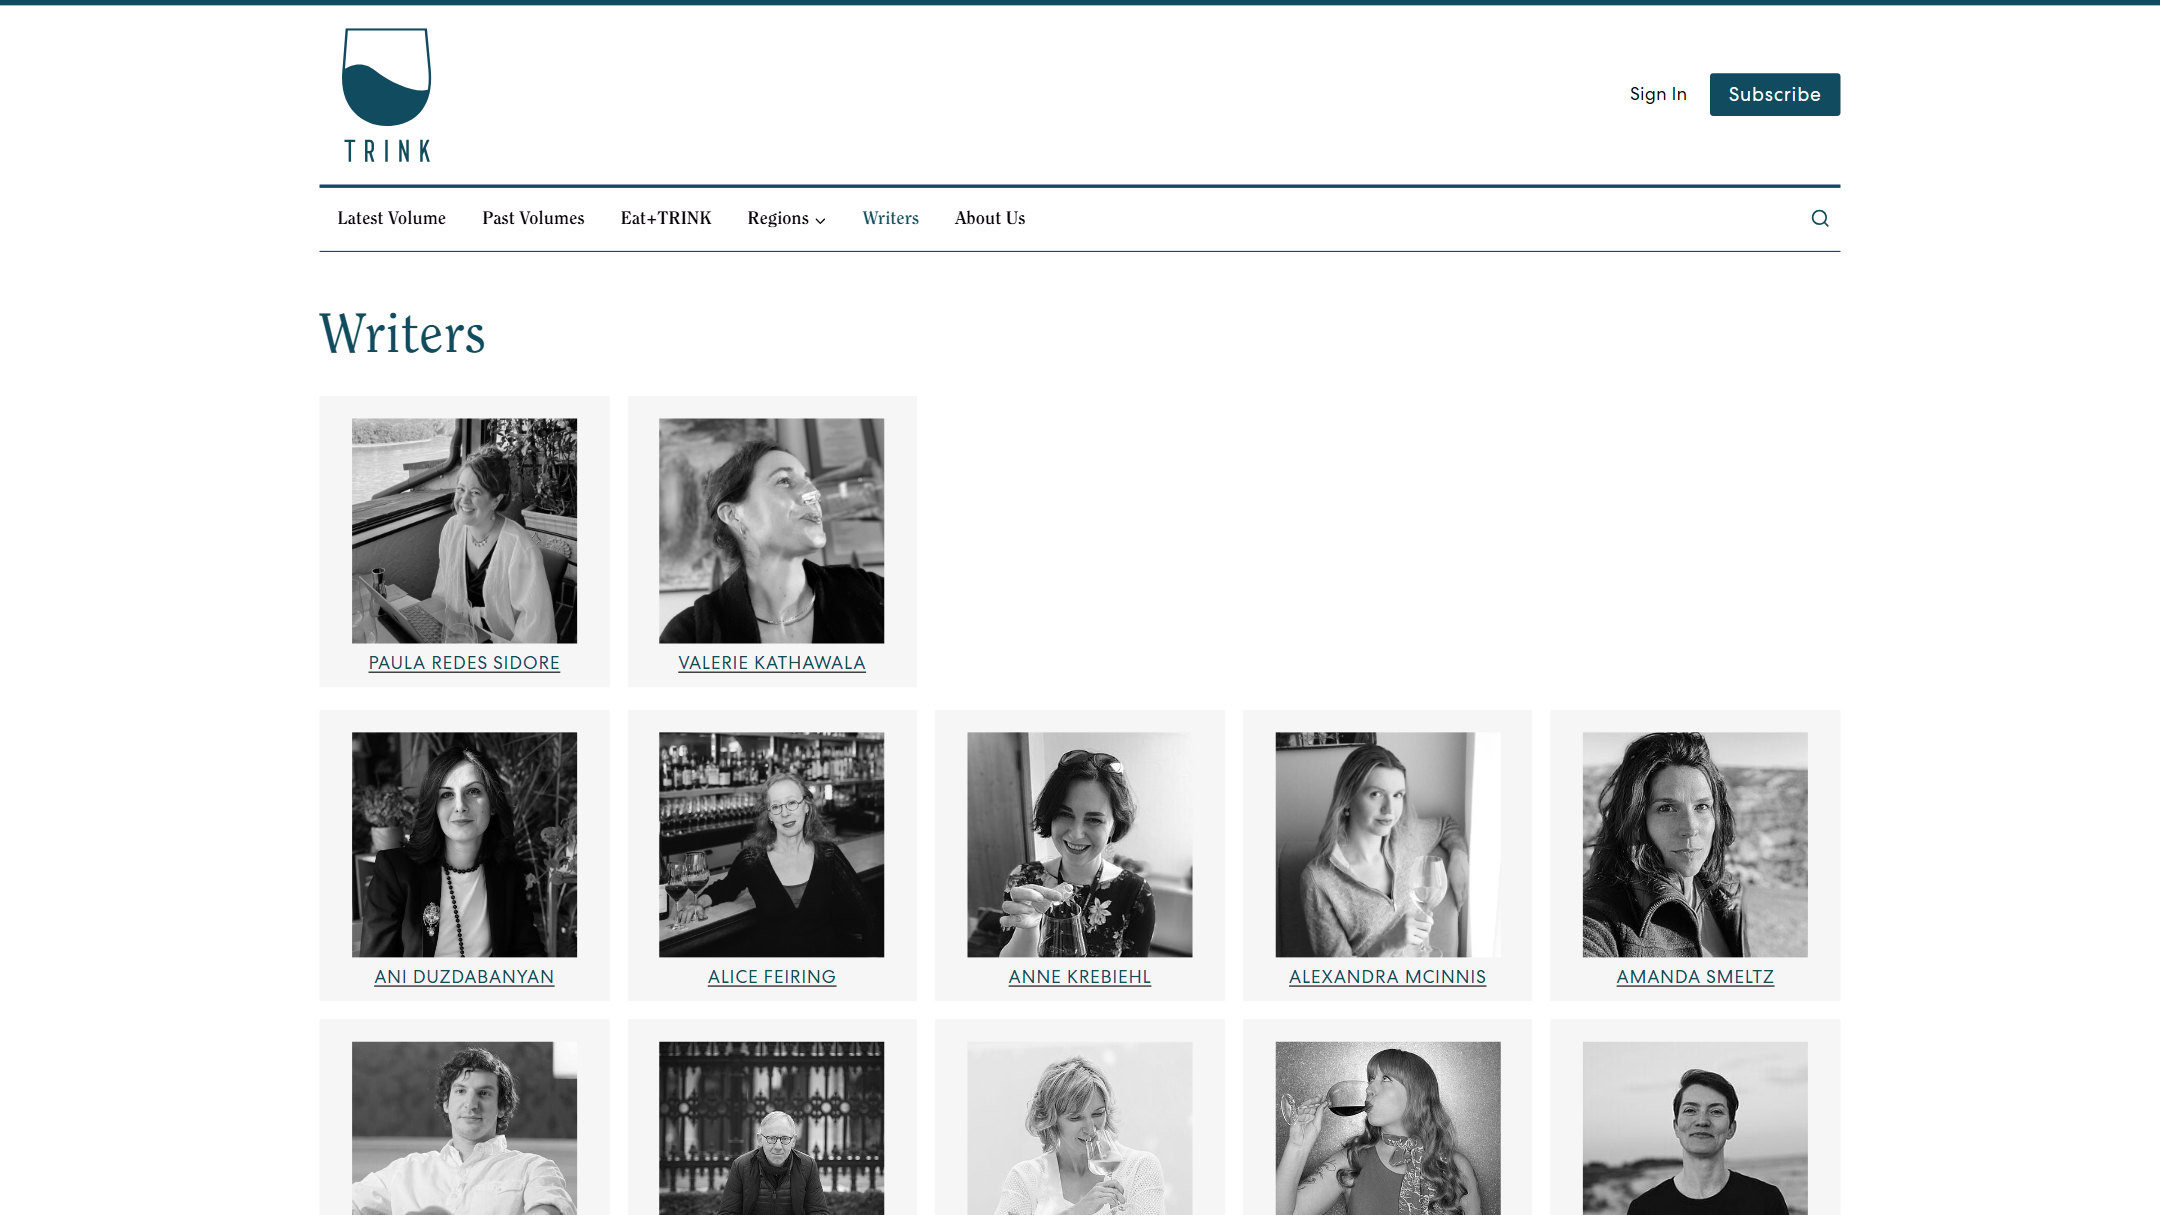The height and width of the screenshot is (1215, 2160).
Task: Click photo of woman drinking red wine
Action: point(1387,1128)
